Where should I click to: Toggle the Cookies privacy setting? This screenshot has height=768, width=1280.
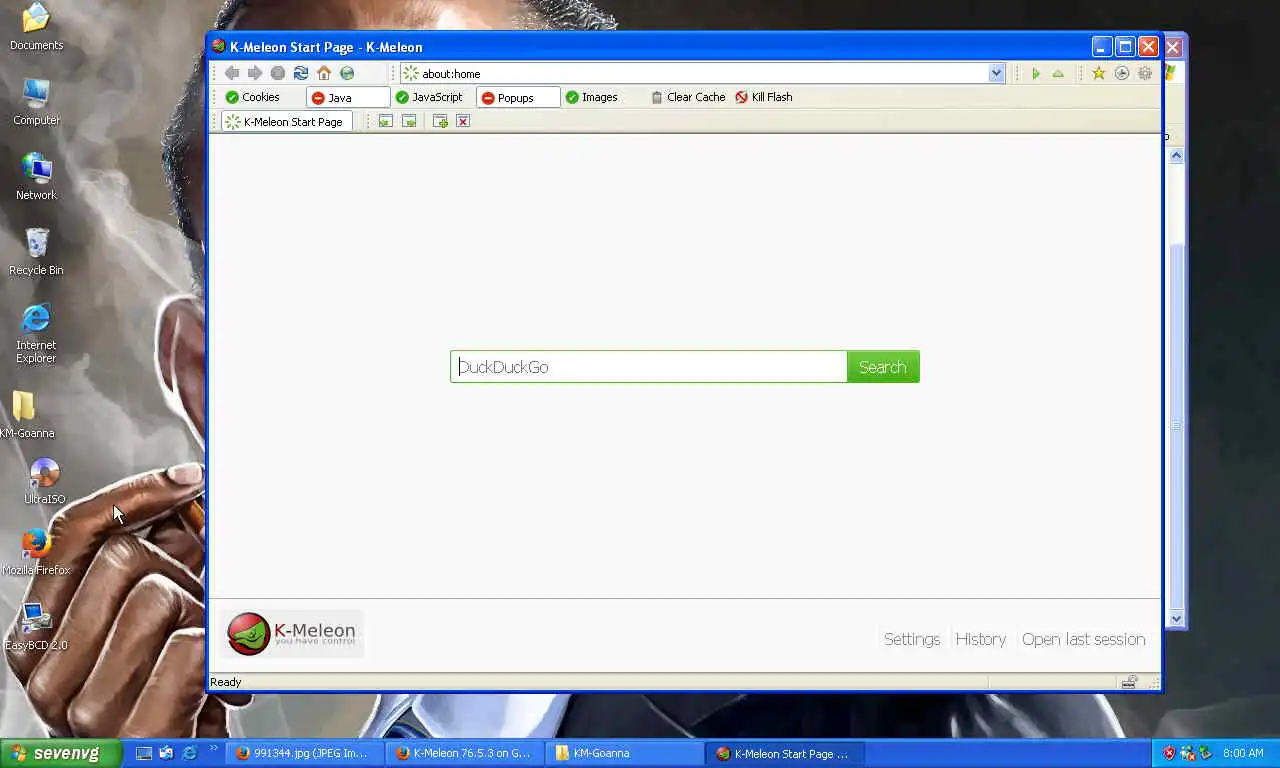[x=252, y=97]
